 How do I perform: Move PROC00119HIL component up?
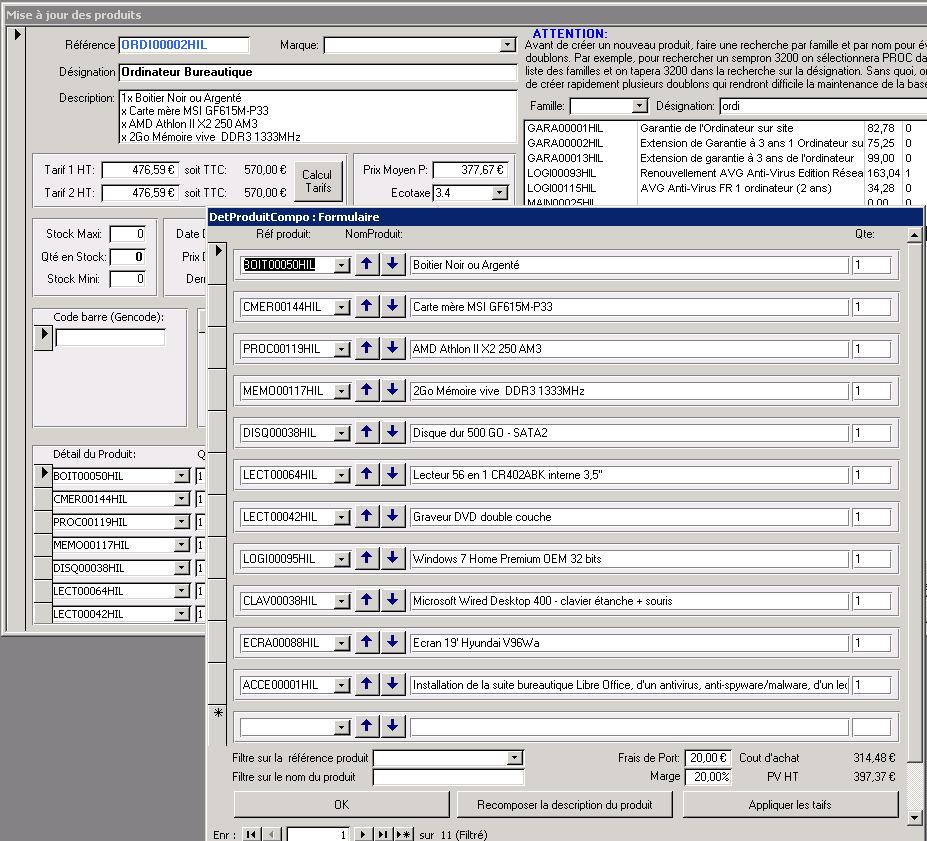click(x=367, y=348)
